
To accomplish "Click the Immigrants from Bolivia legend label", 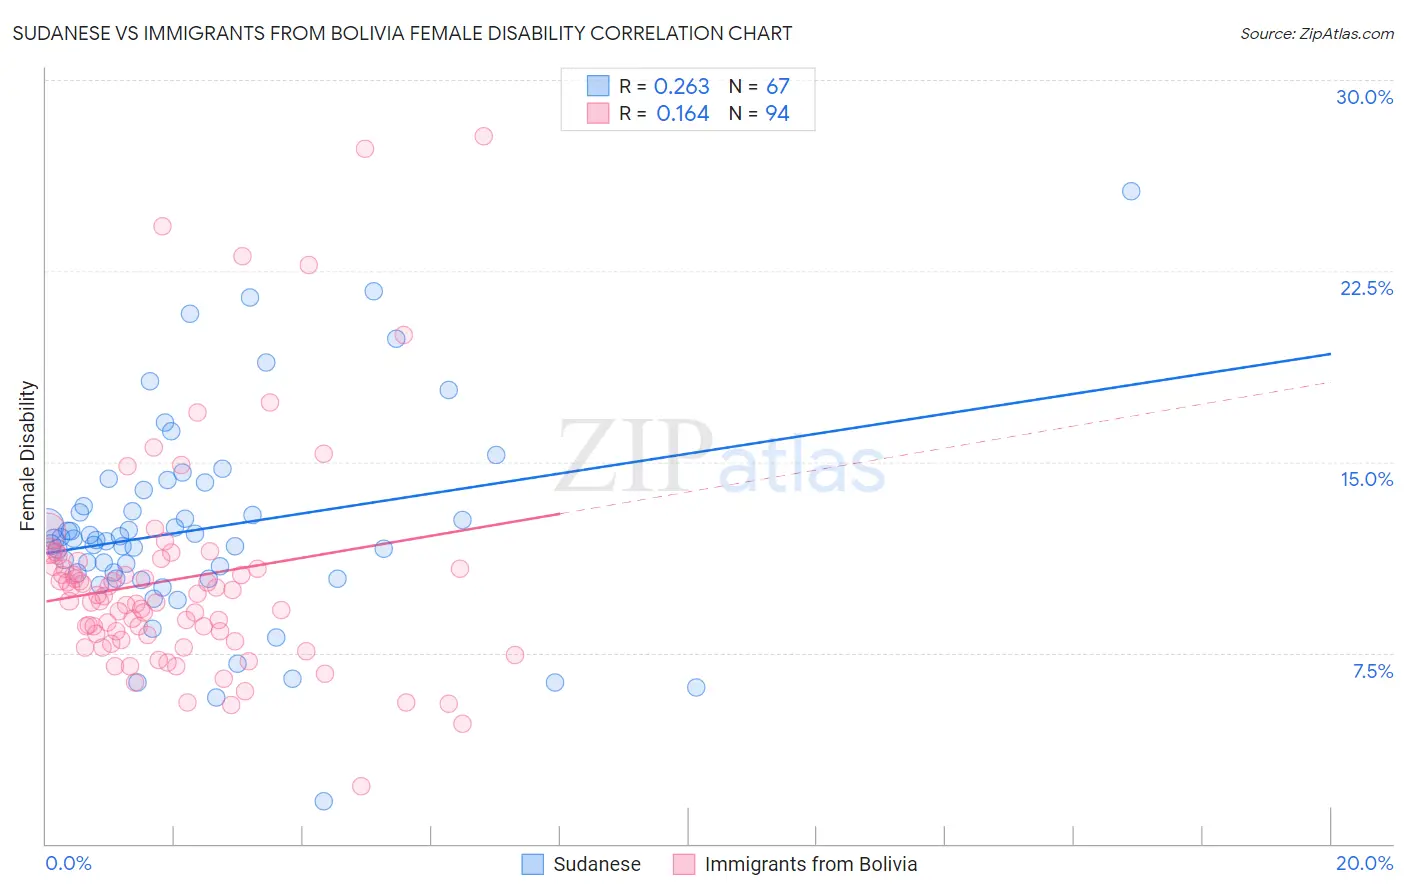I will point(811,864).
